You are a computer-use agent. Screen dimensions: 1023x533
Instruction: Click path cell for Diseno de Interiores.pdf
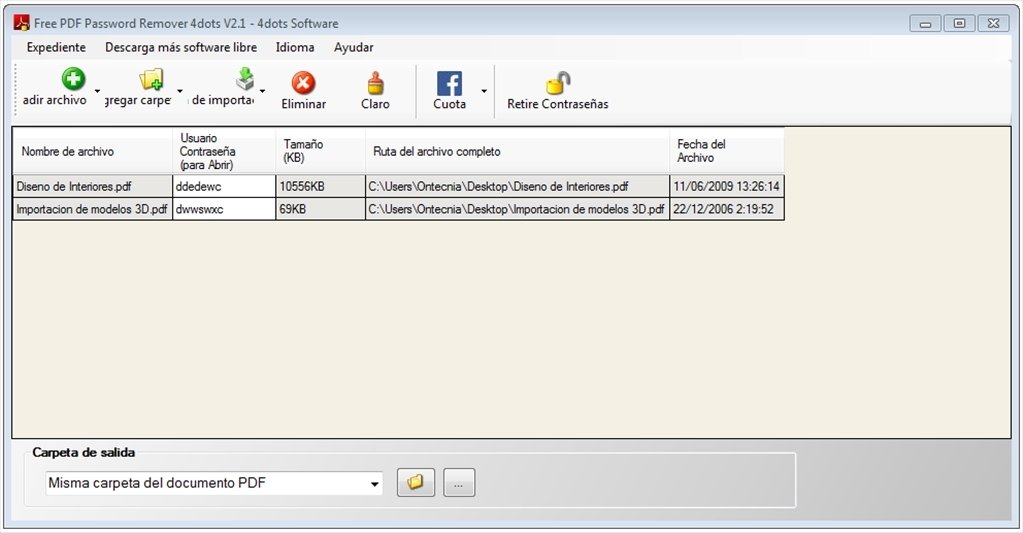tap(517, 187)
